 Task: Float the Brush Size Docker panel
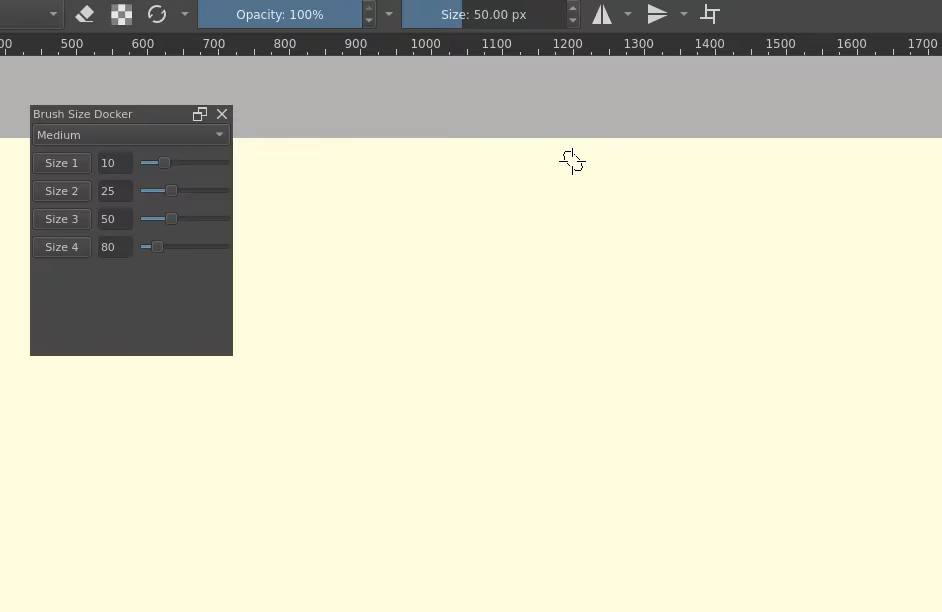(x=199, y=114)
